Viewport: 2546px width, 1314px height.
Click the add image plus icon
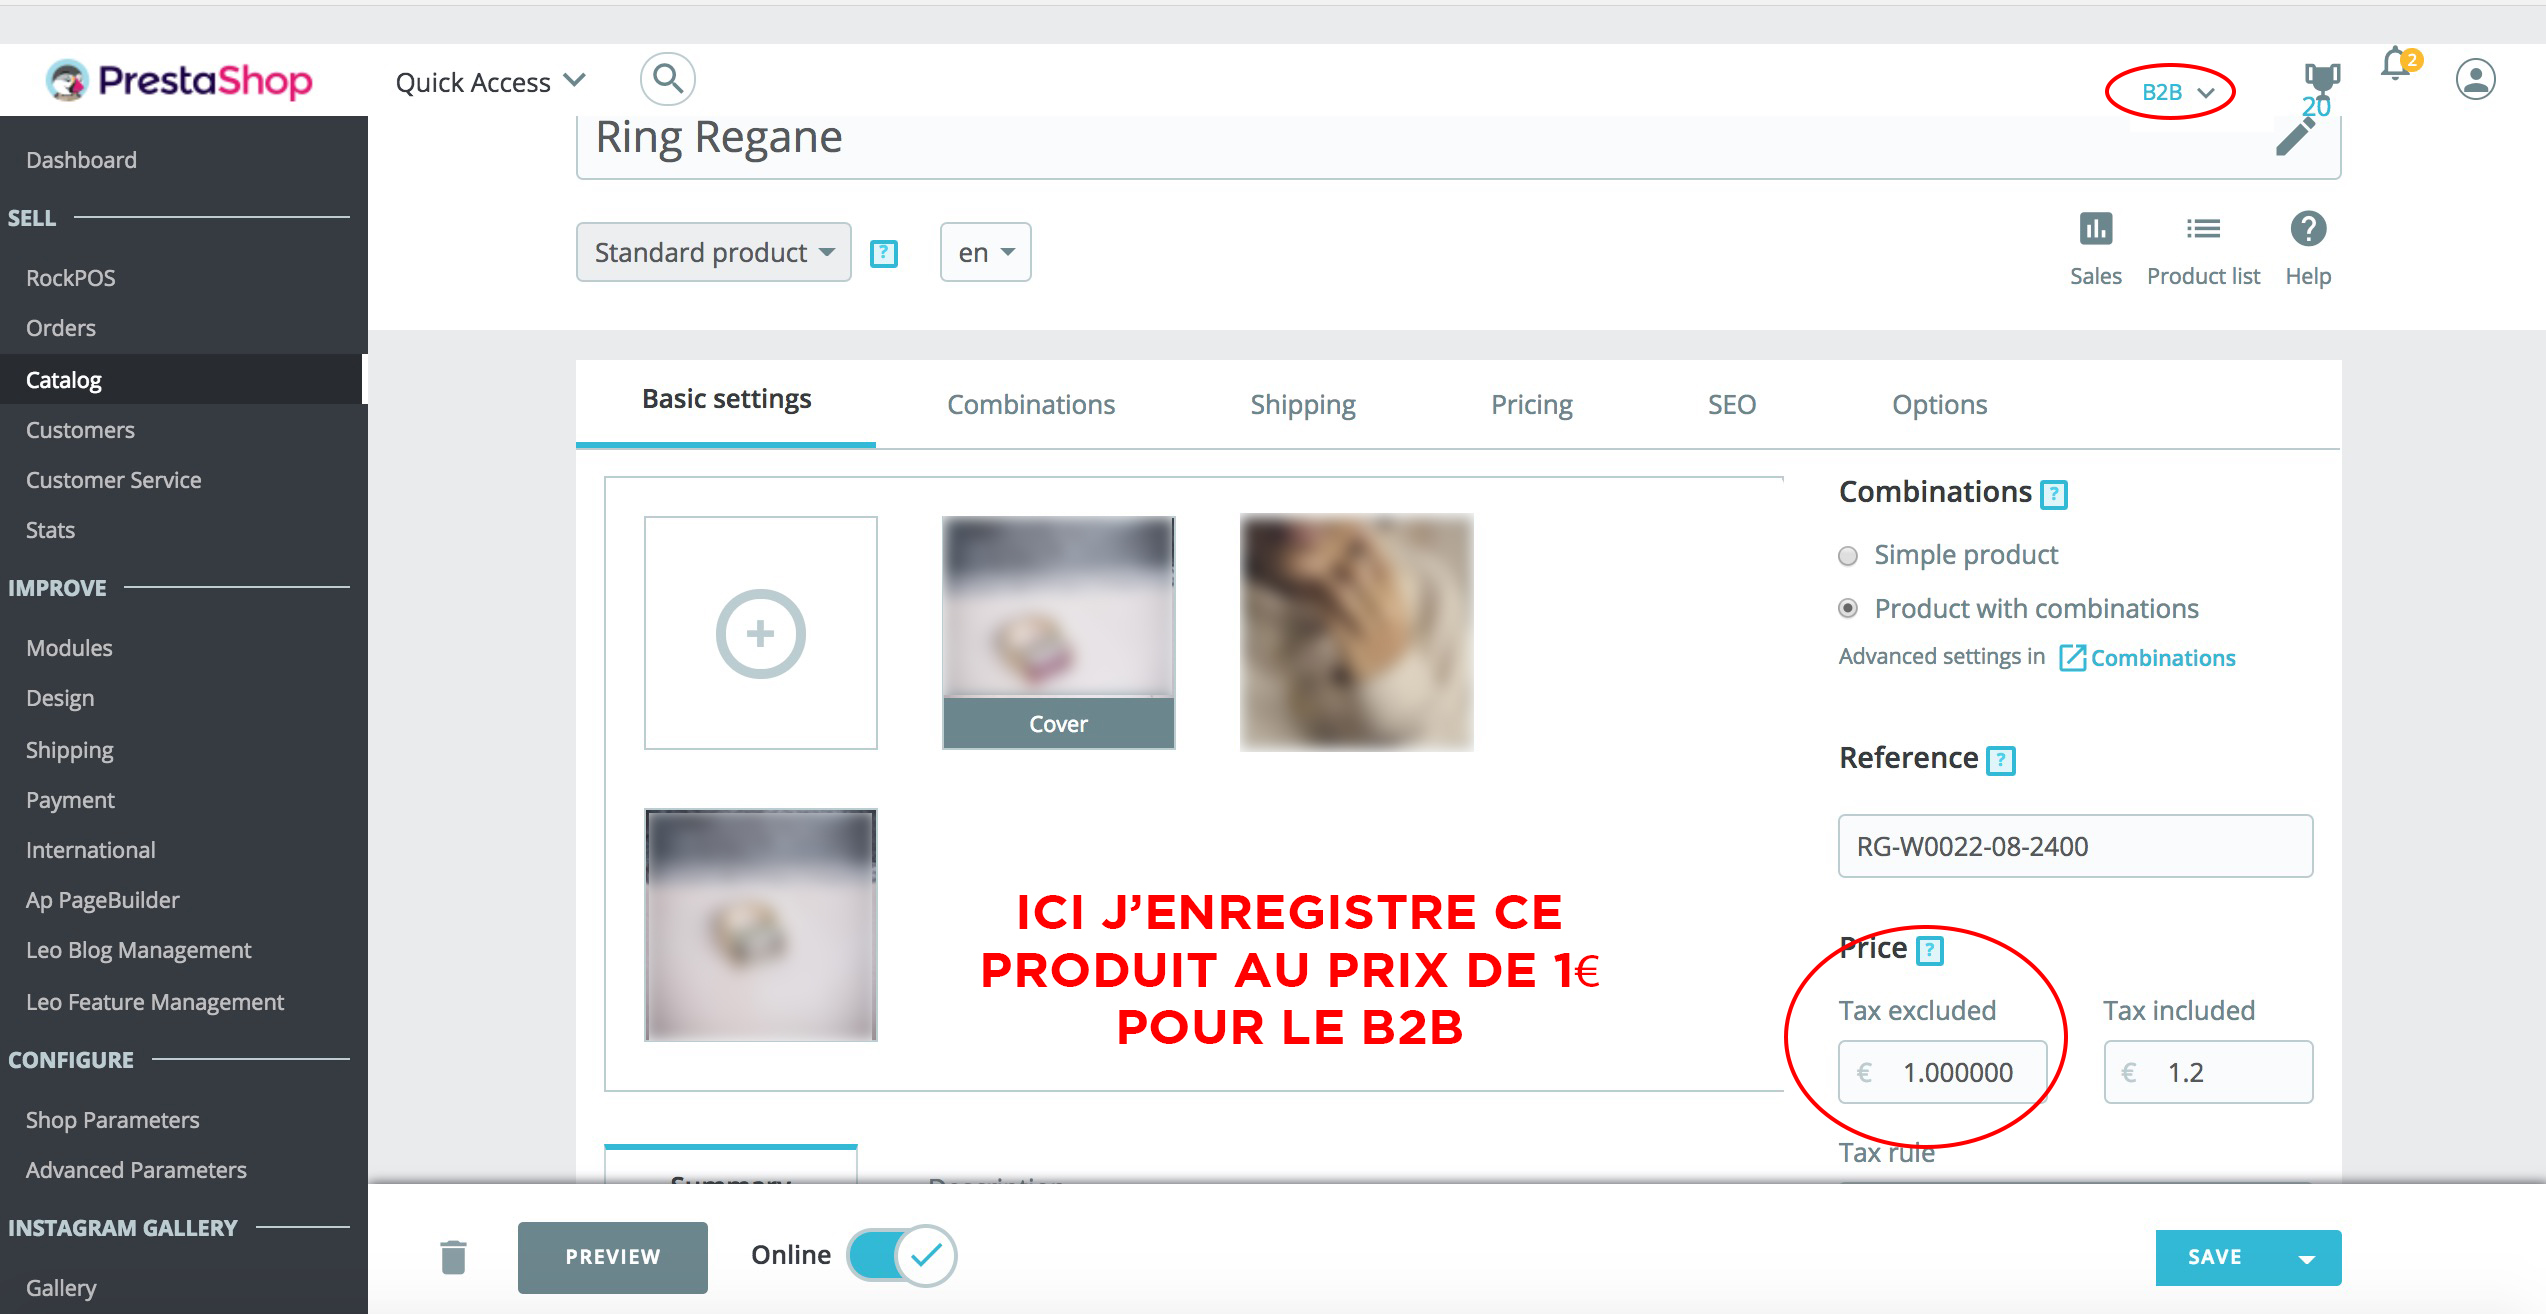pyautogui.click(x=760, y=633)
